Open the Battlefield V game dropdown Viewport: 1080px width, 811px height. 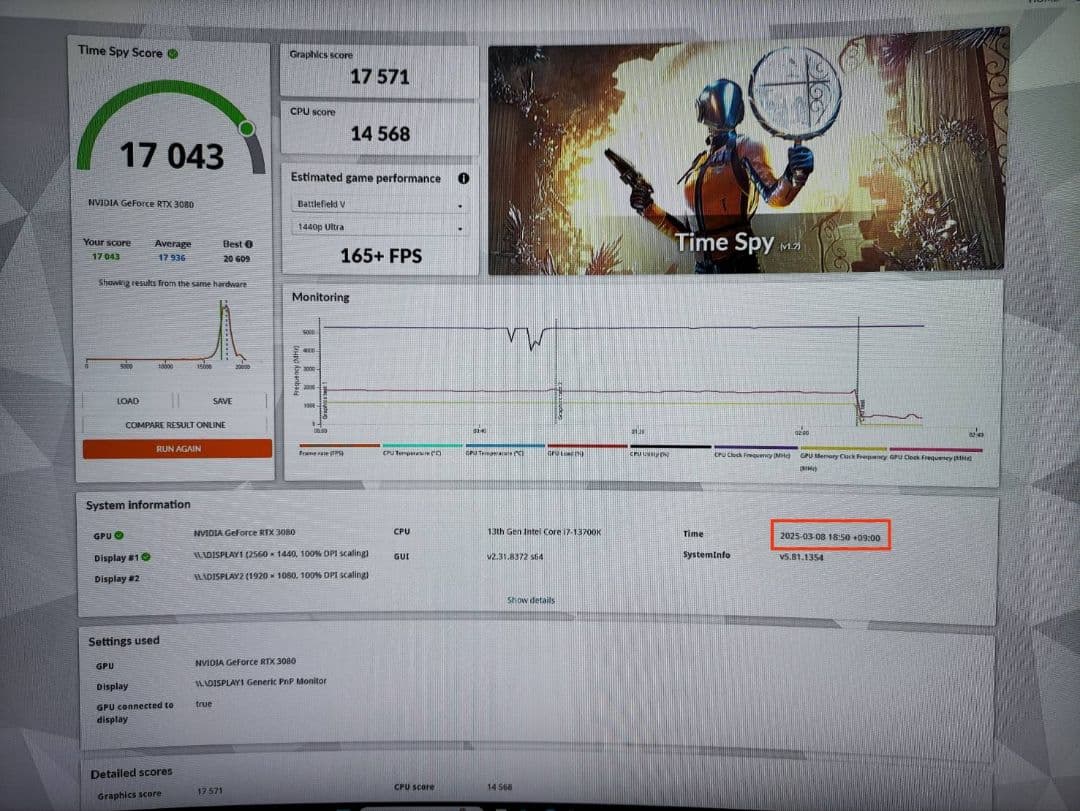click(378, 204)
